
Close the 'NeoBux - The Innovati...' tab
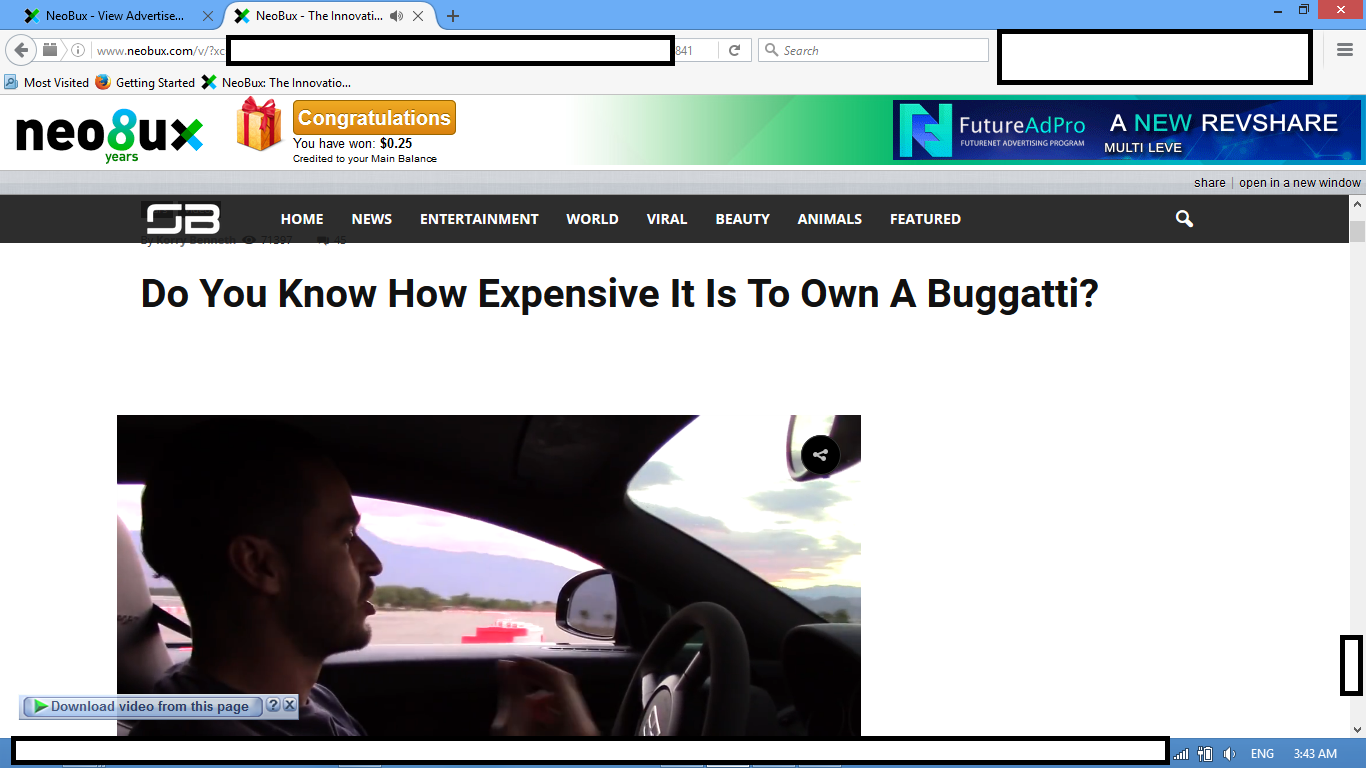click(x=419, y=16)
